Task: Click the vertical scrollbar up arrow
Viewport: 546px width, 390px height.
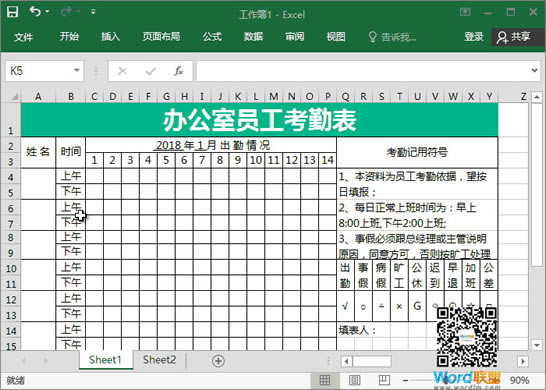Action: click(537, 97)
